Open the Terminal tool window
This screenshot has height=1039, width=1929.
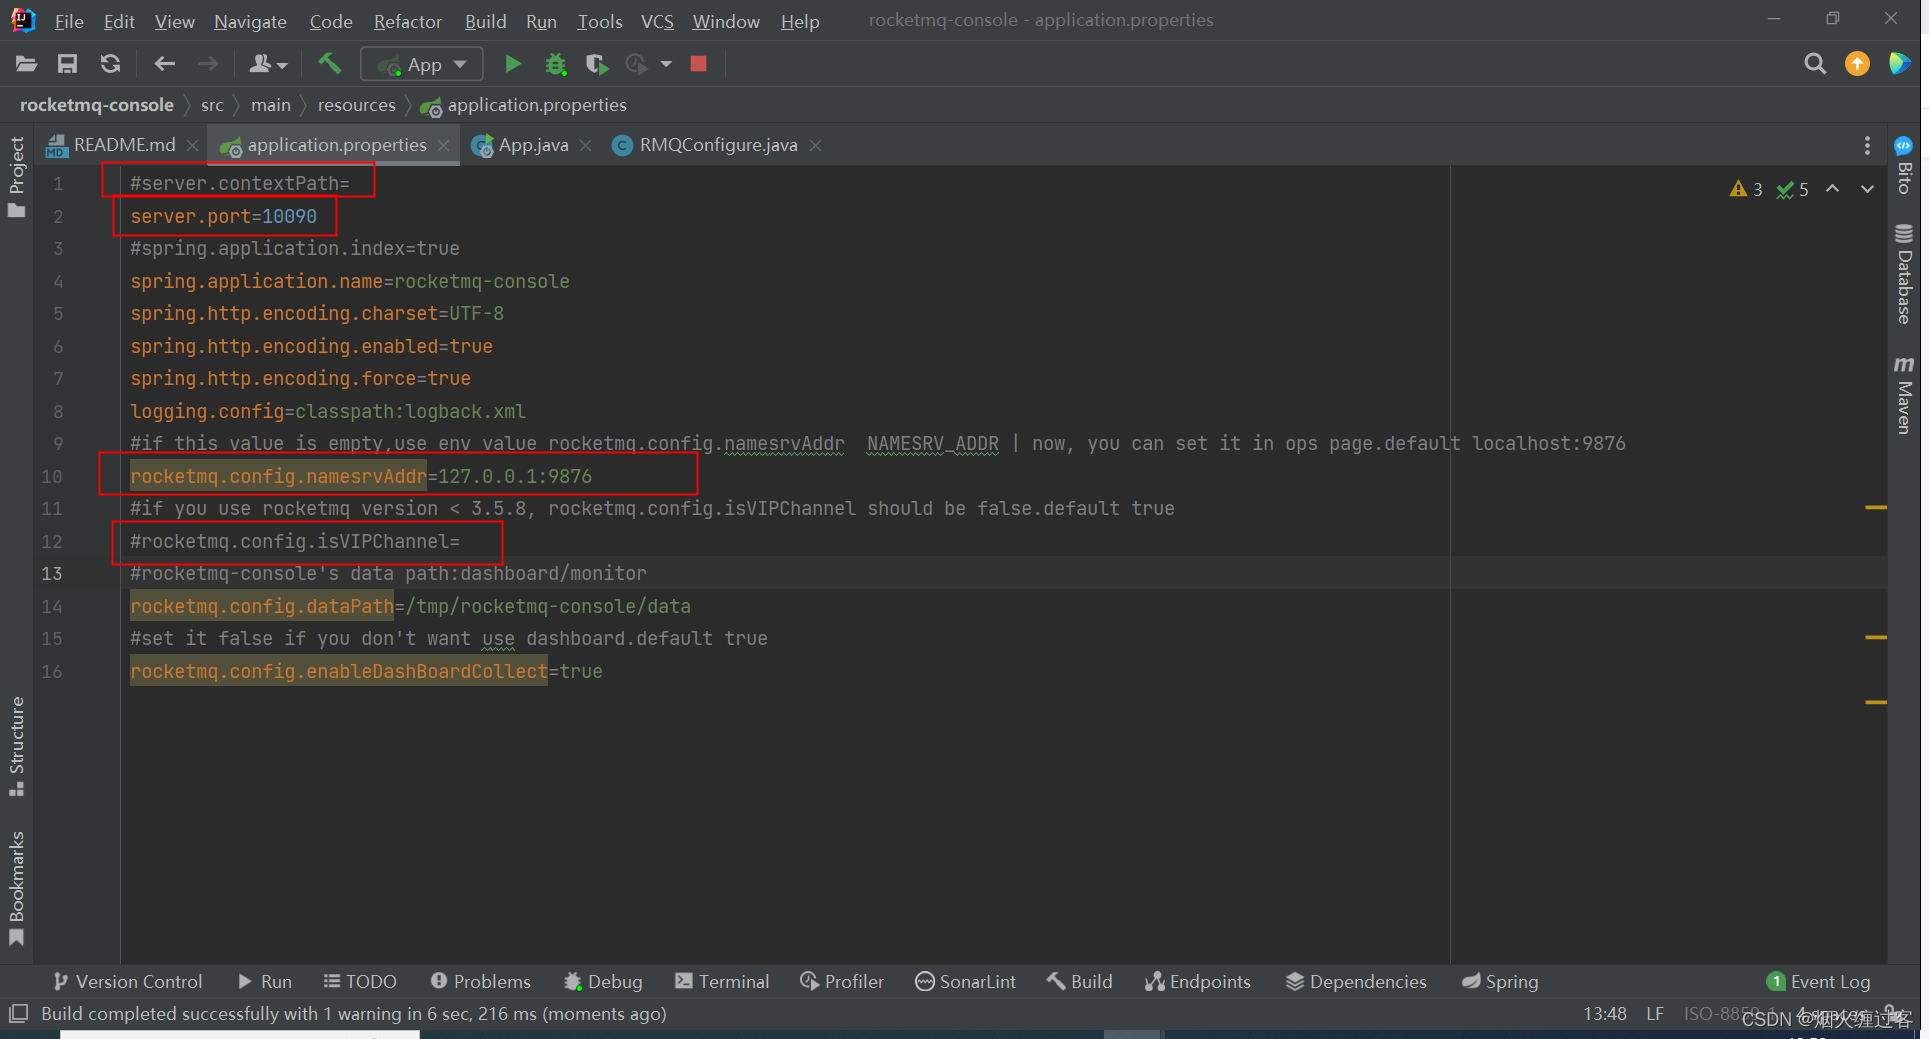coord(722,982)
